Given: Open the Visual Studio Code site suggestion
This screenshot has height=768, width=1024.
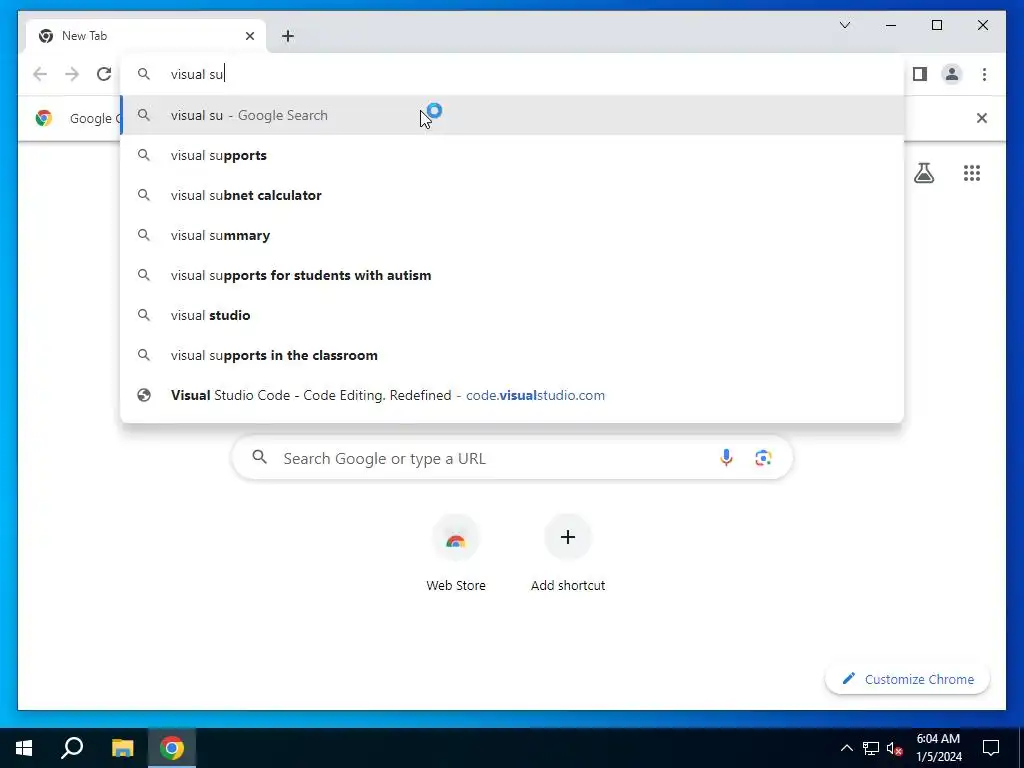Looking at the screenshot, I should coord(512,395).
